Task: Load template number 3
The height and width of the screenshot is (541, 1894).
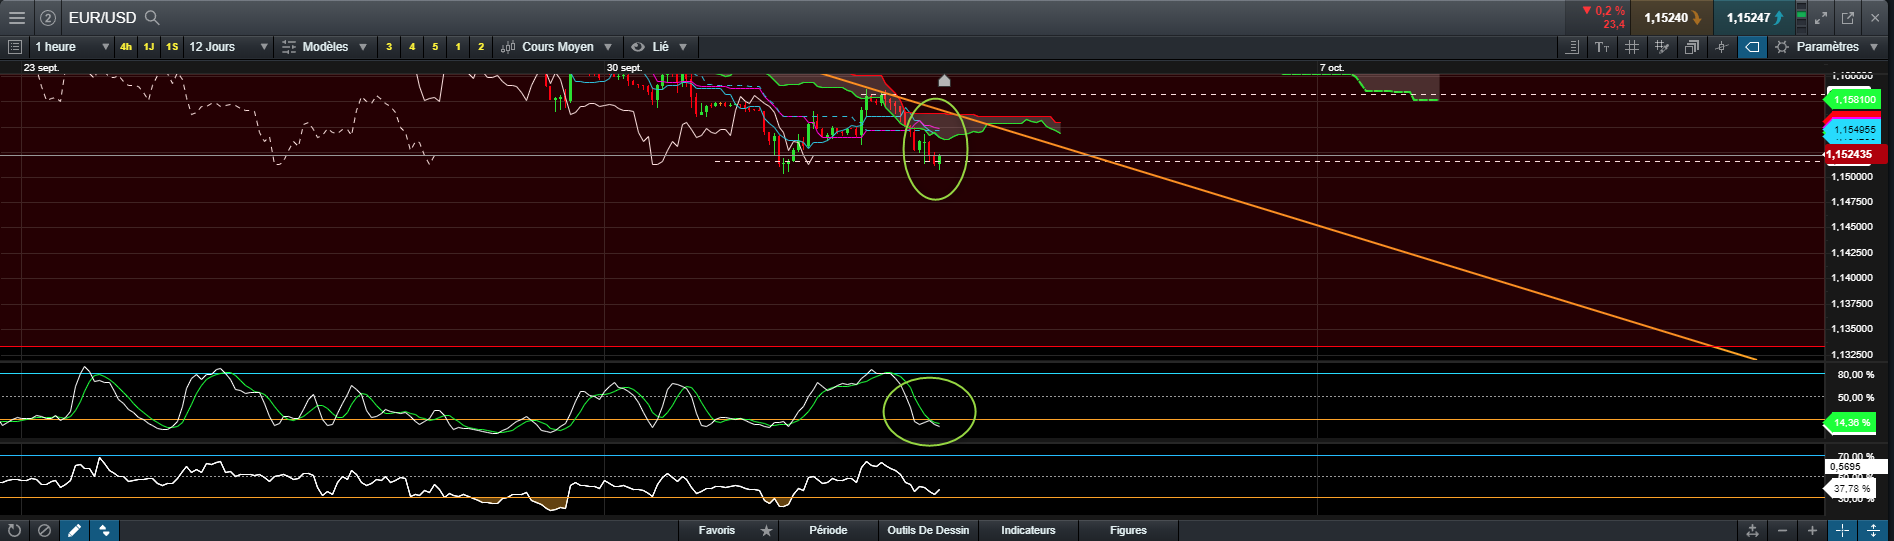Action: pyautogui.click(x=389, y=47)
